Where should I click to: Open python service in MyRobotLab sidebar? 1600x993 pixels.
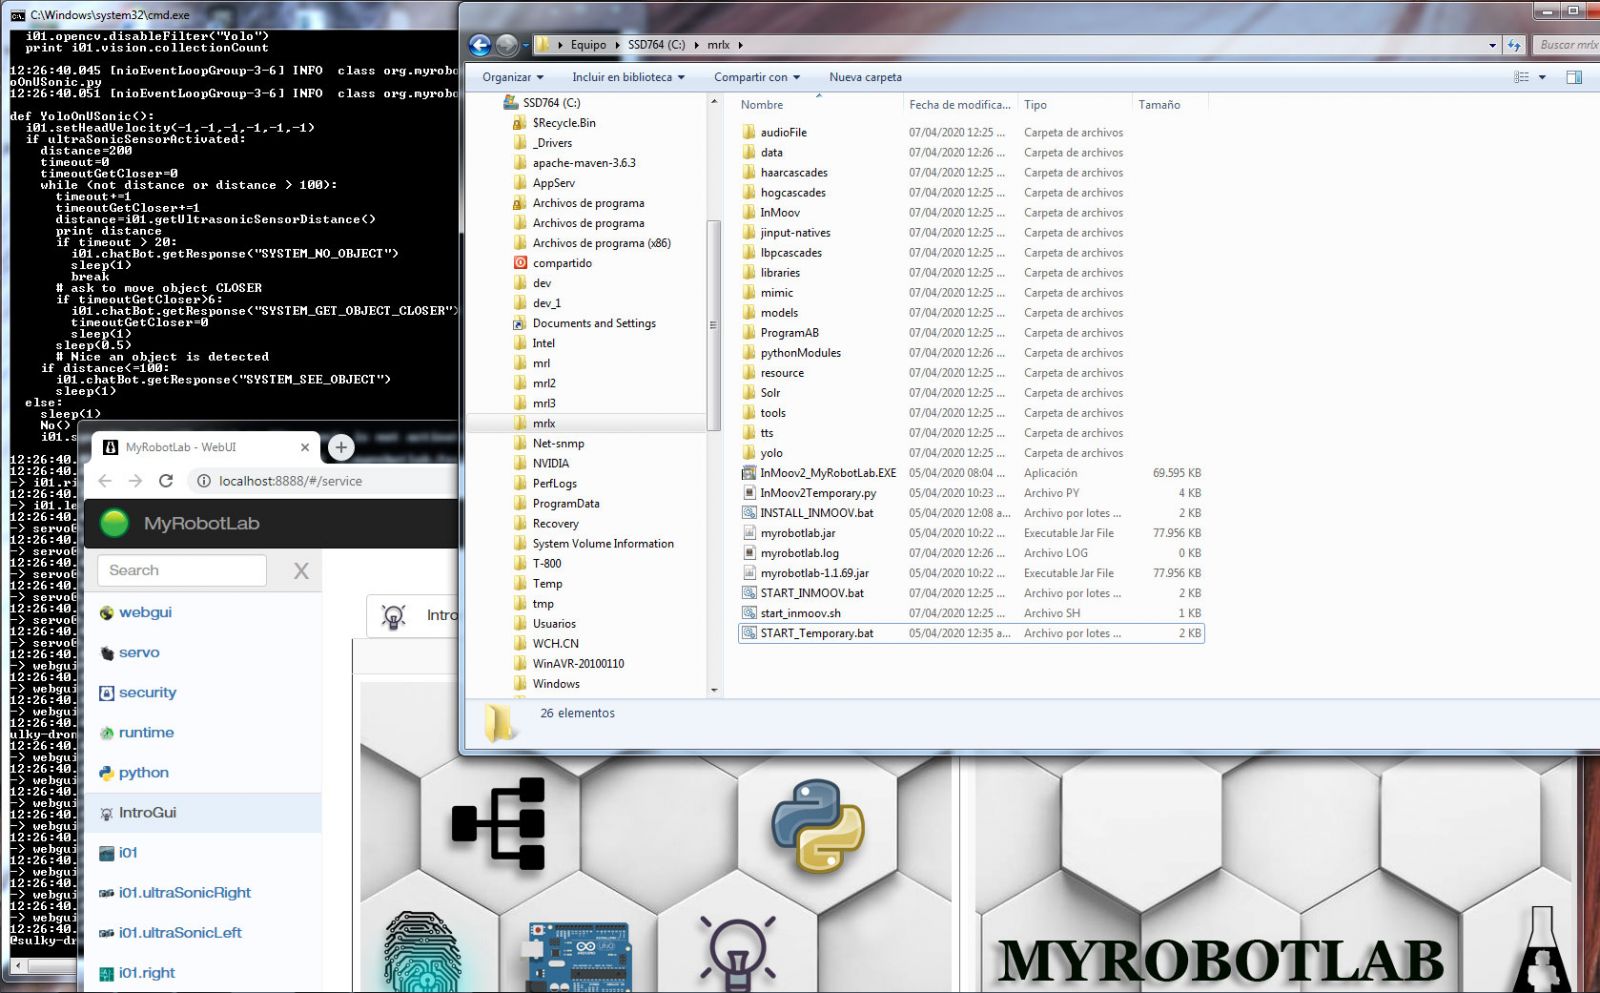[x=143, y=772]
